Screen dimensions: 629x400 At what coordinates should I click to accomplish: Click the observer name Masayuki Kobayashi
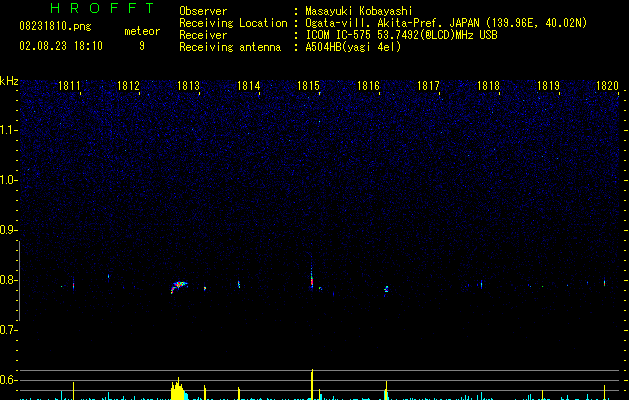point(358,11)
